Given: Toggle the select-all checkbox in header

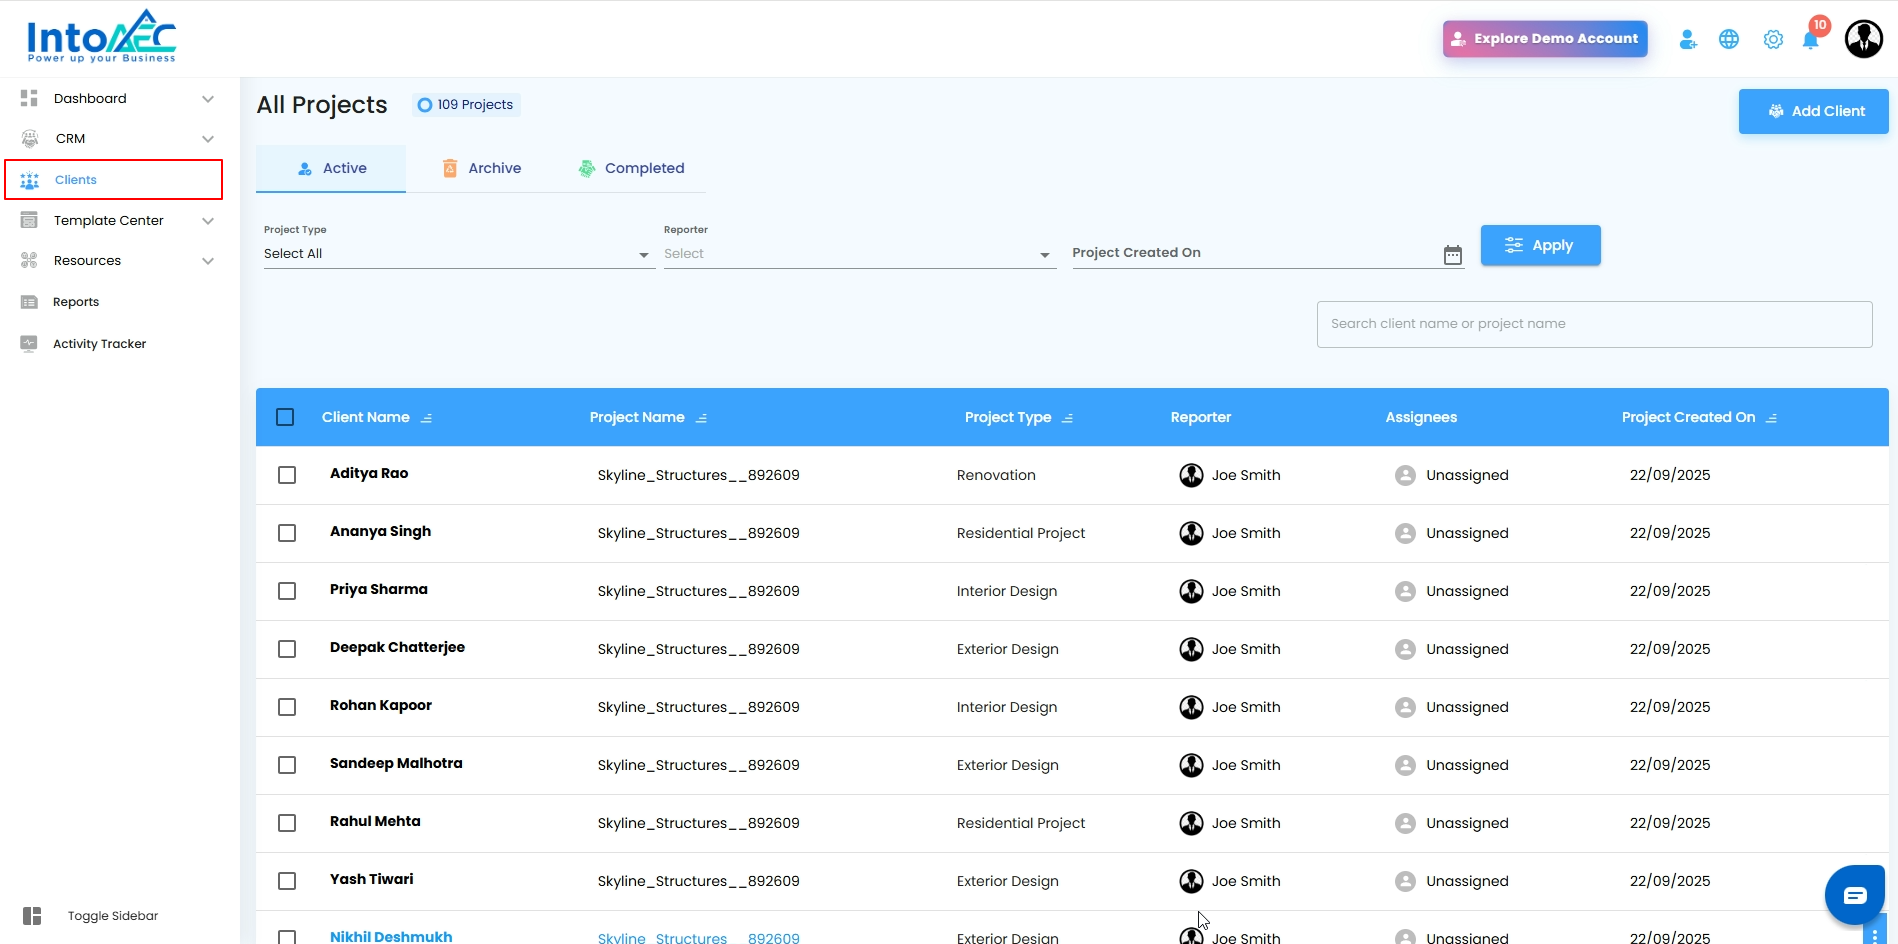Looking at the screenshot, I should pos(285,417).
